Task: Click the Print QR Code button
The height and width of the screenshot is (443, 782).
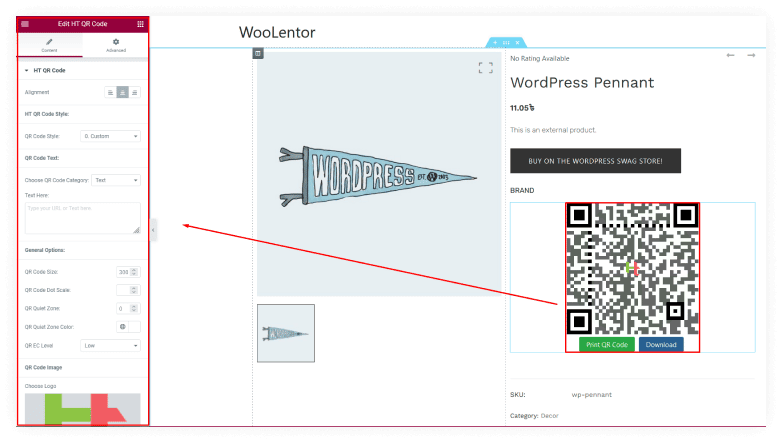Action: coord(607,345)
